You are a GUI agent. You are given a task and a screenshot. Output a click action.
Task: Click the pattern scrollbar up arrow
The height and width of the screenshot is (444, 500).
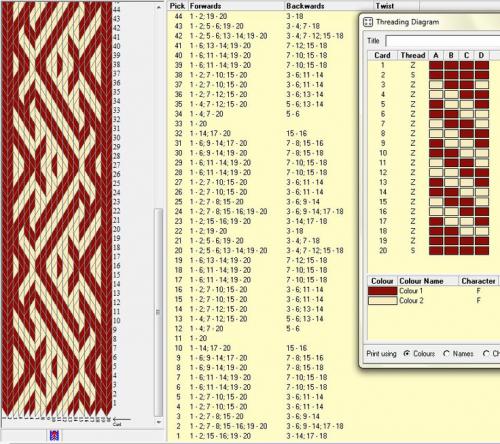point(159,7)
